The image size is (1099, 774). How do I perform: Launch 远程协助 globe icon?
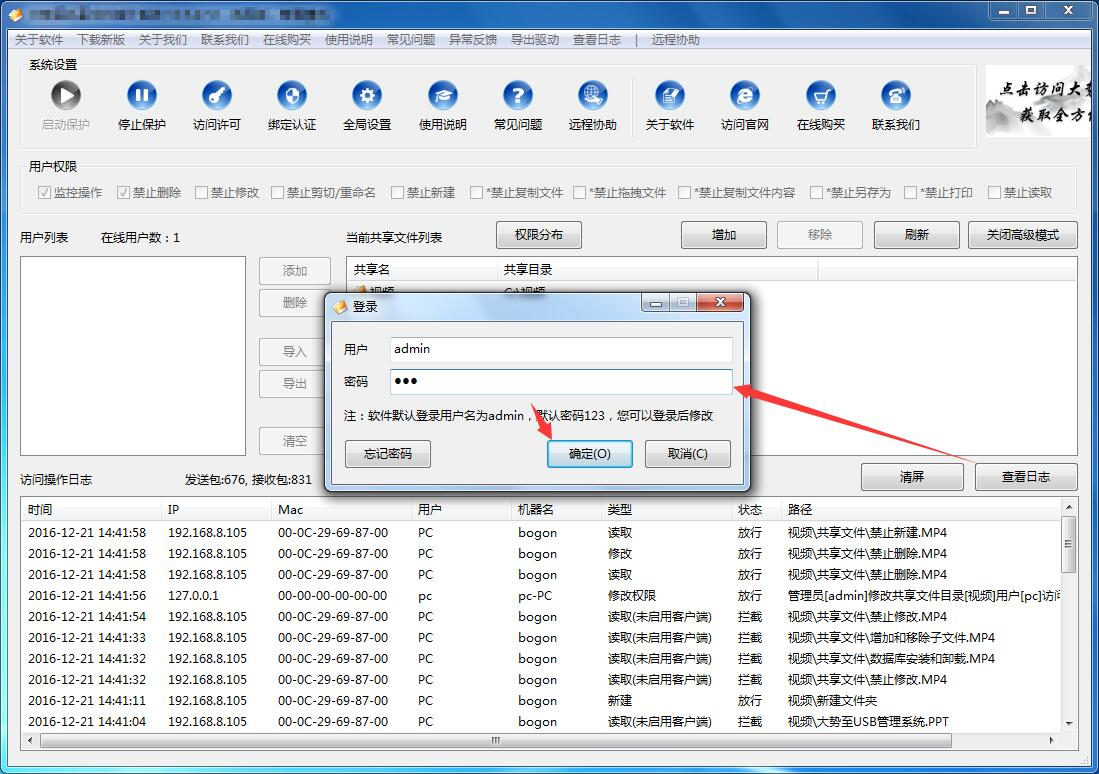[593, 97]
